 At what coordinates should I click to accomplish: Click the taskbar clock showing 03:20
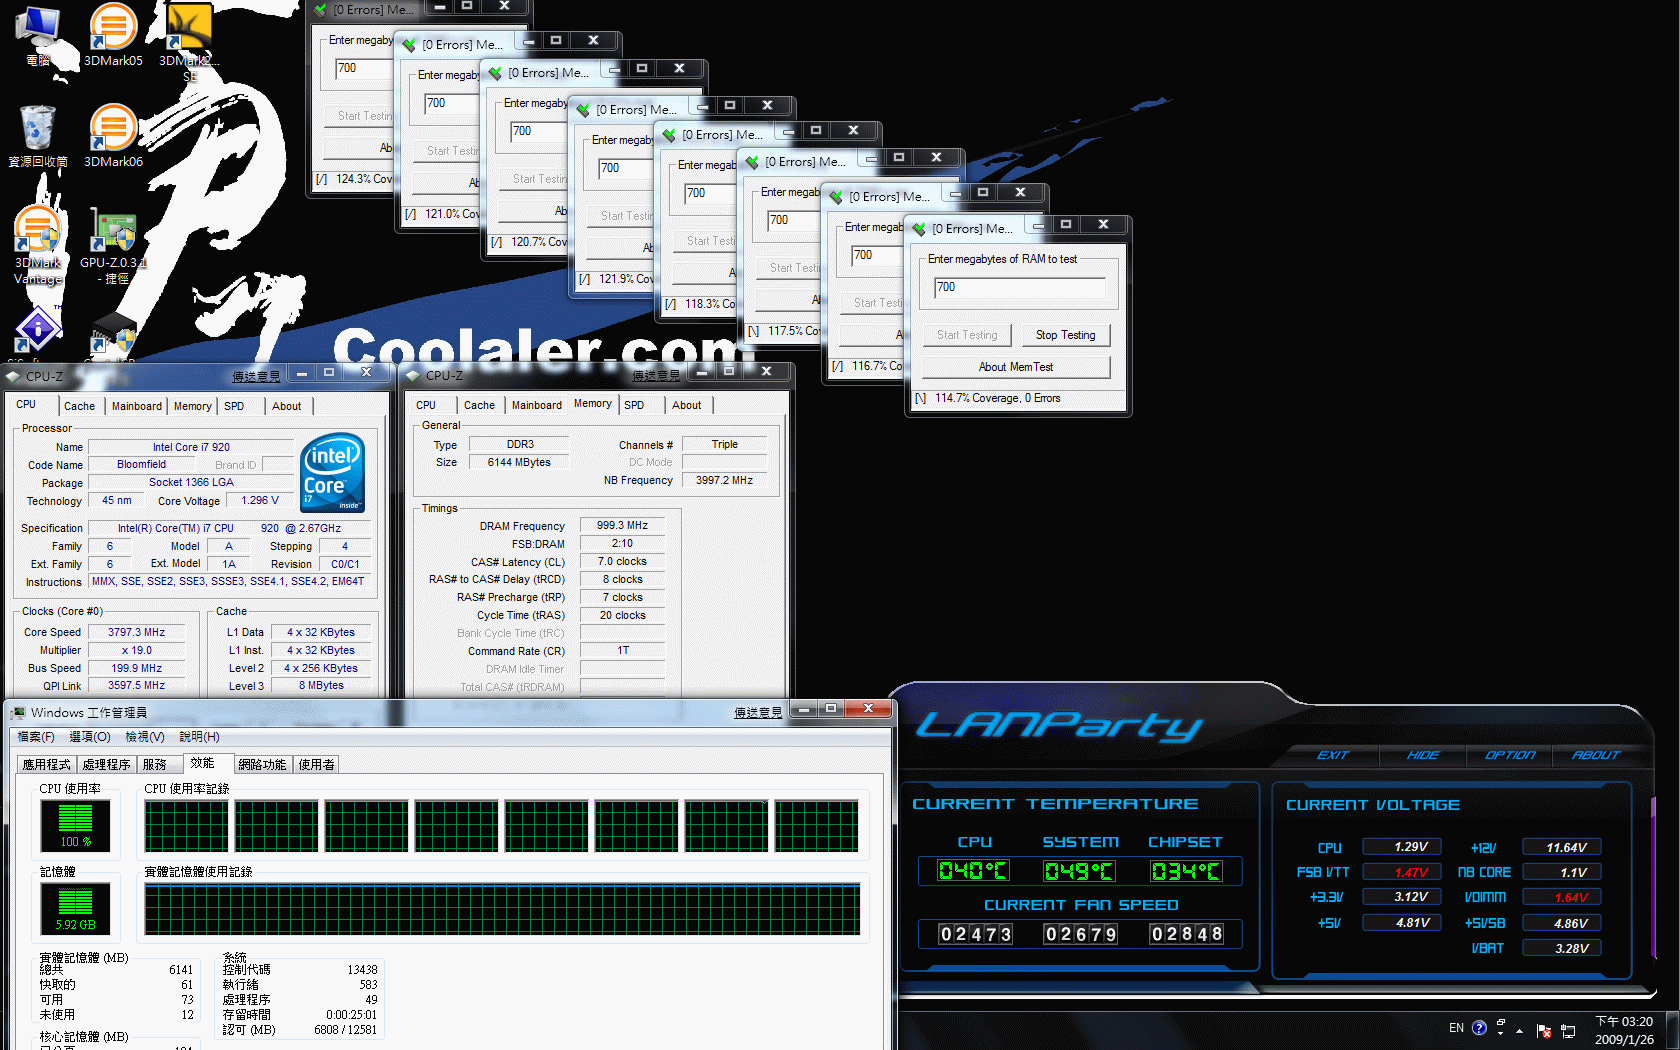pyautogui.click(x=1624, y=1030)
